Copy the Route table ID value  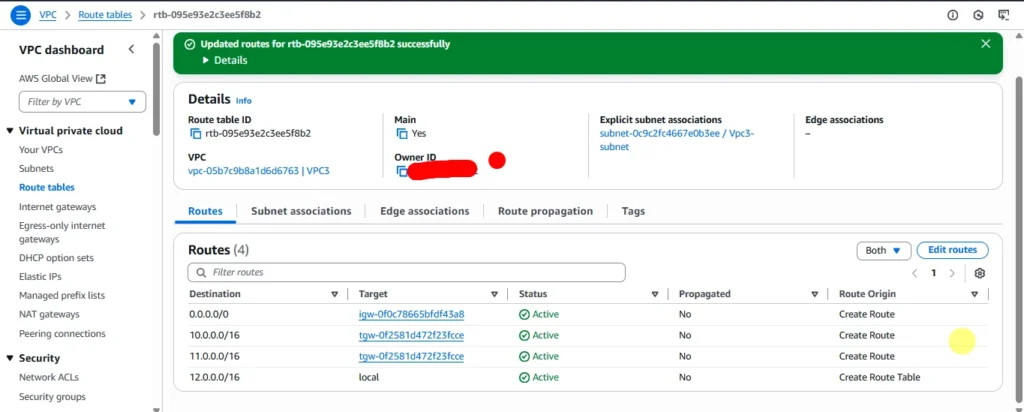tap(195, 133)
